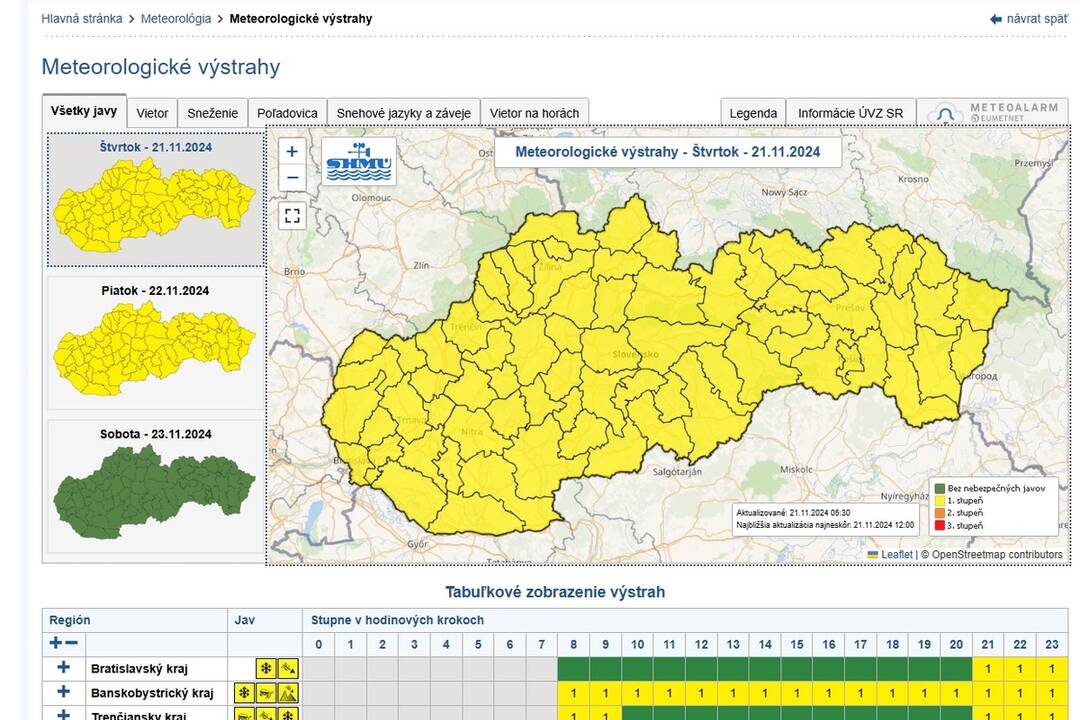Expand the Banskobystrický kraj row

64,692
